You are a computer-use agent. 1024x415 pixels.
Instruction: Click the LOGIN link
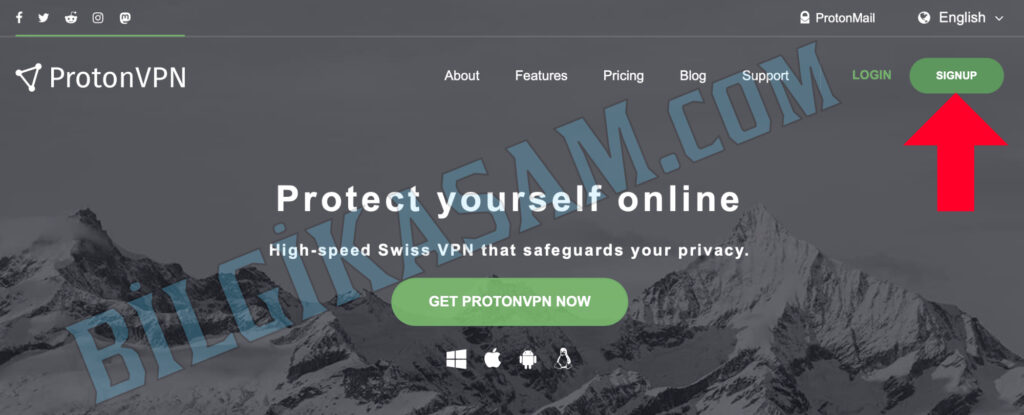pyautogui.click(x=872, y=75)
